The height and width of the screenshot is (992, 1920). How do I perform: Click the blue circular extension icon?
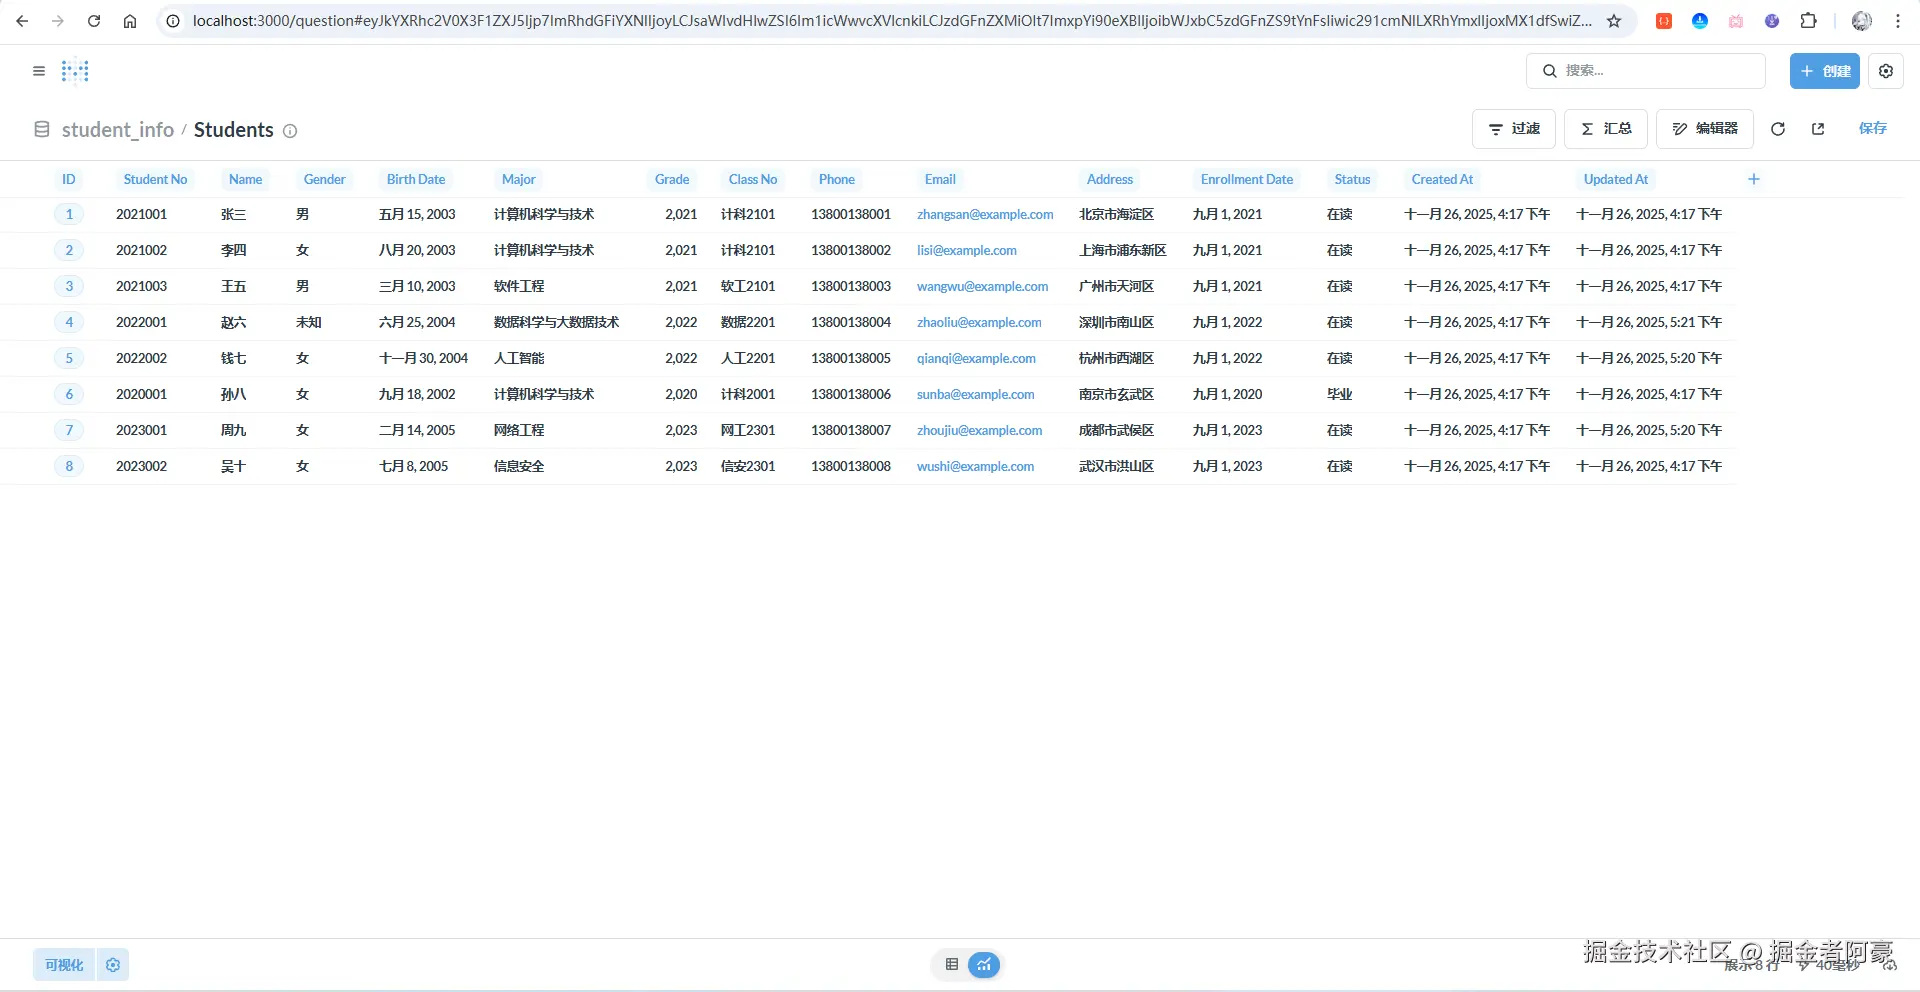click(1700, 21)
